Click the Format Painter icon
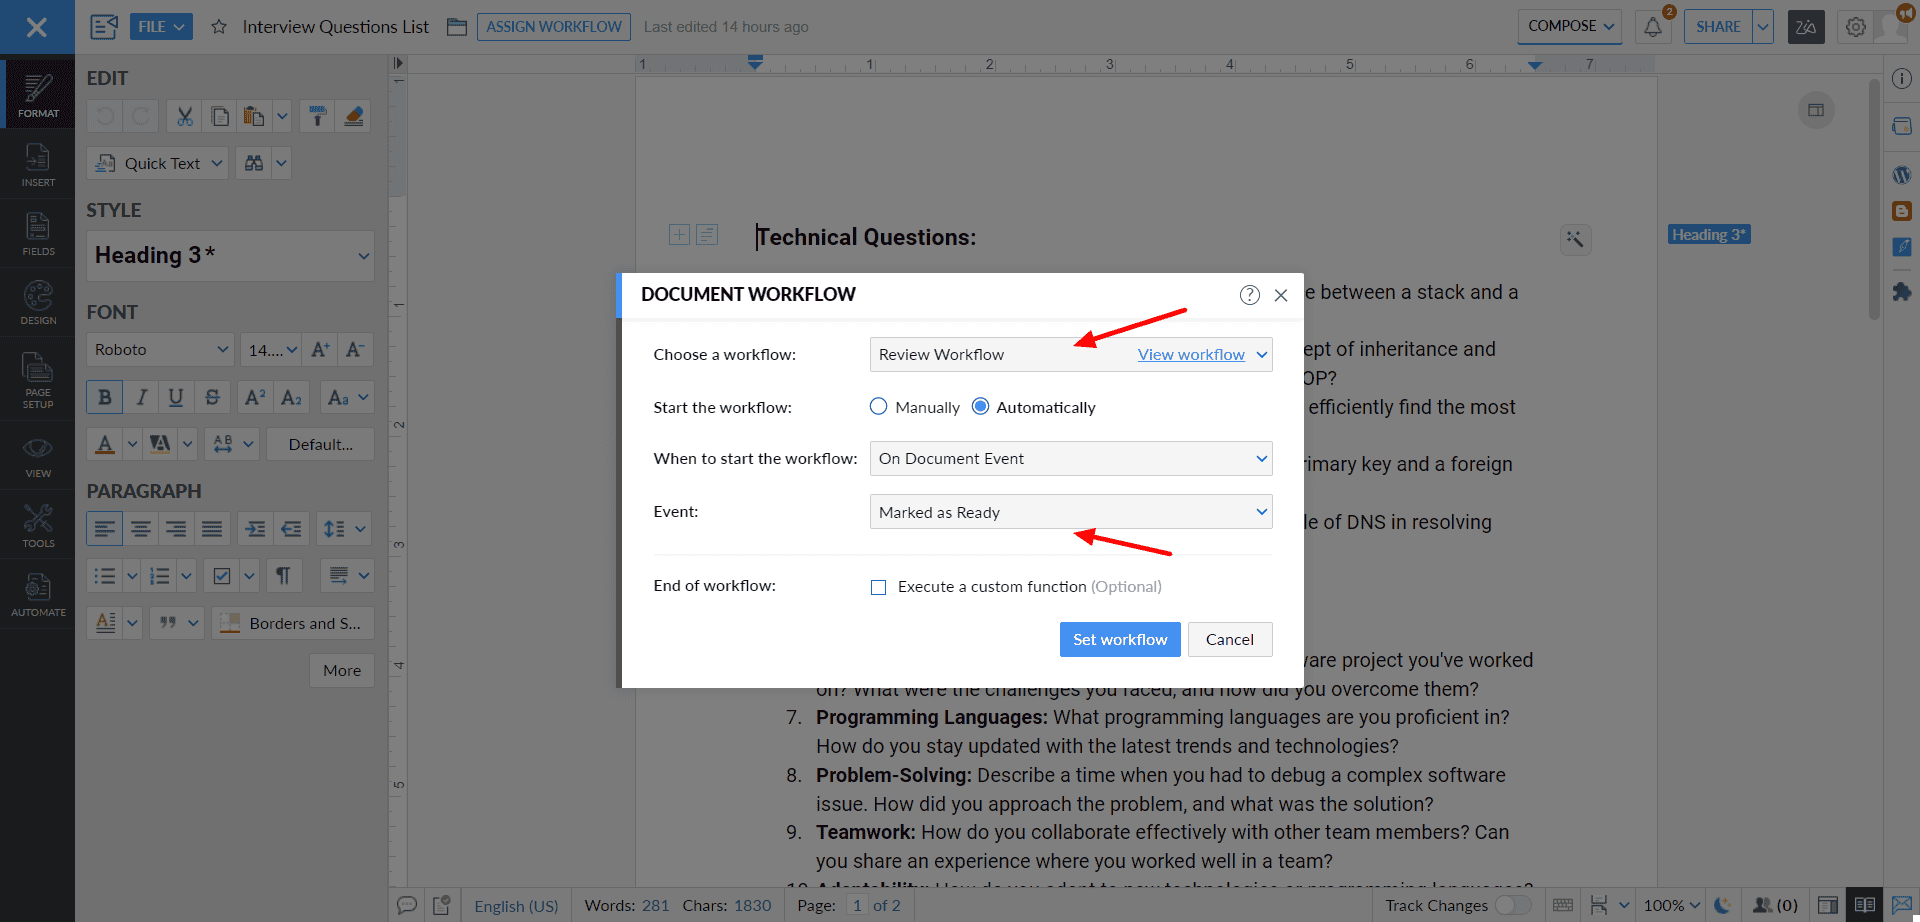Image resolution: width=1920 pixels, height=922 pixels. point(318,117)
